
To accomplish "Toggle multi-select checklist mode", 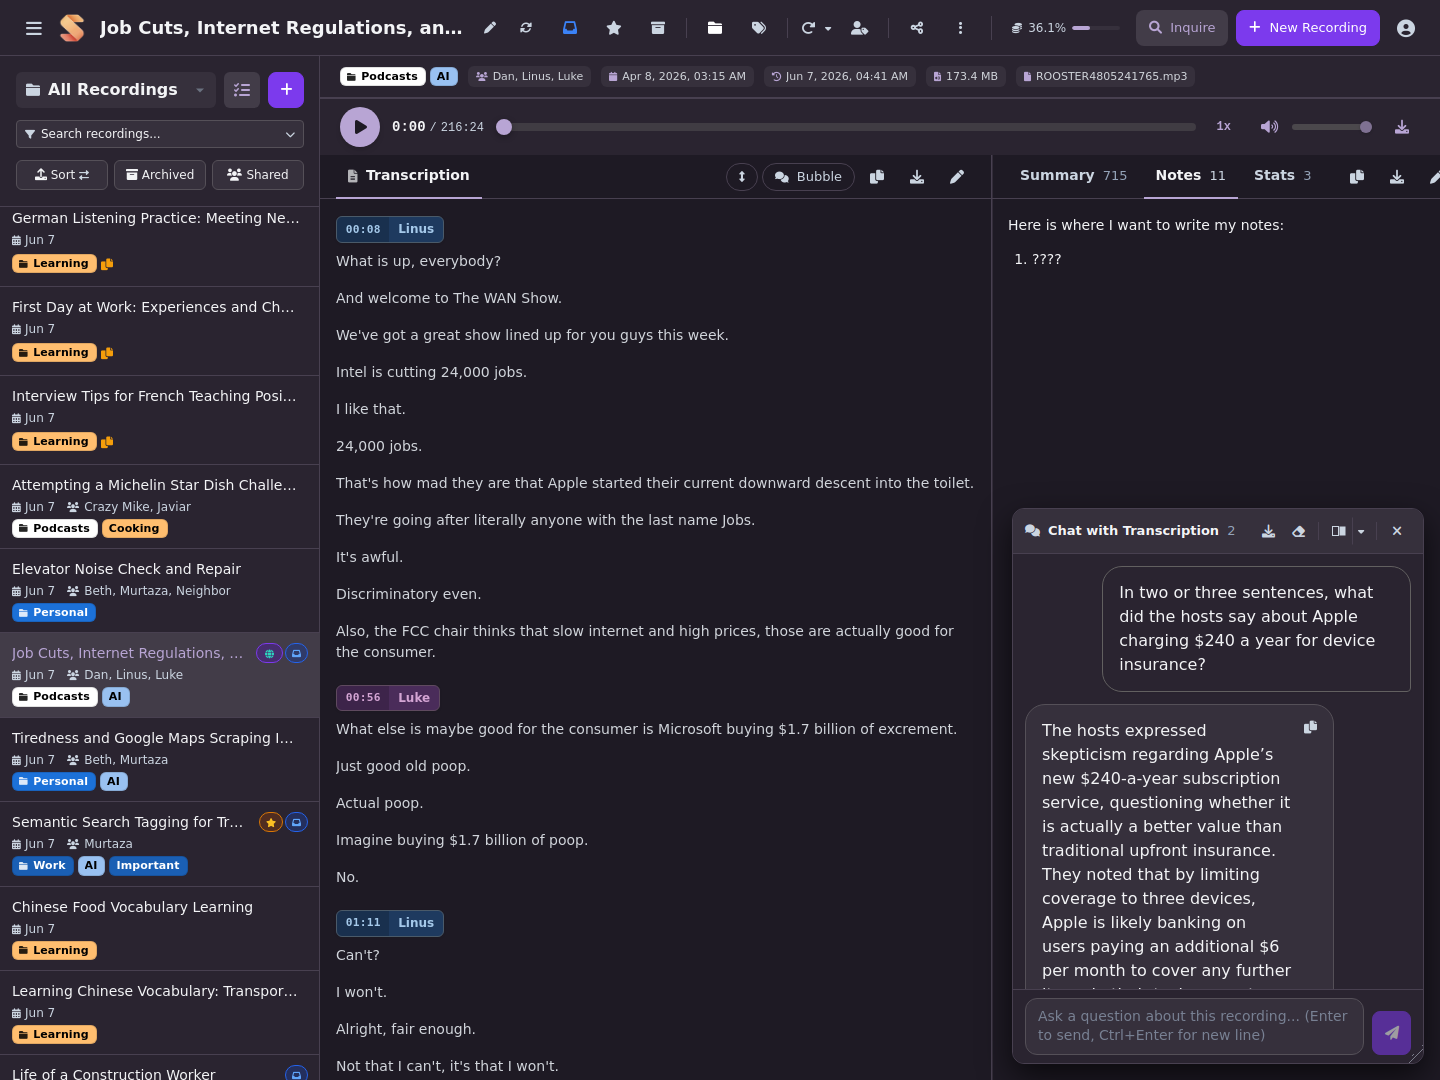I will pyautogui.click(x=242, y=90).
